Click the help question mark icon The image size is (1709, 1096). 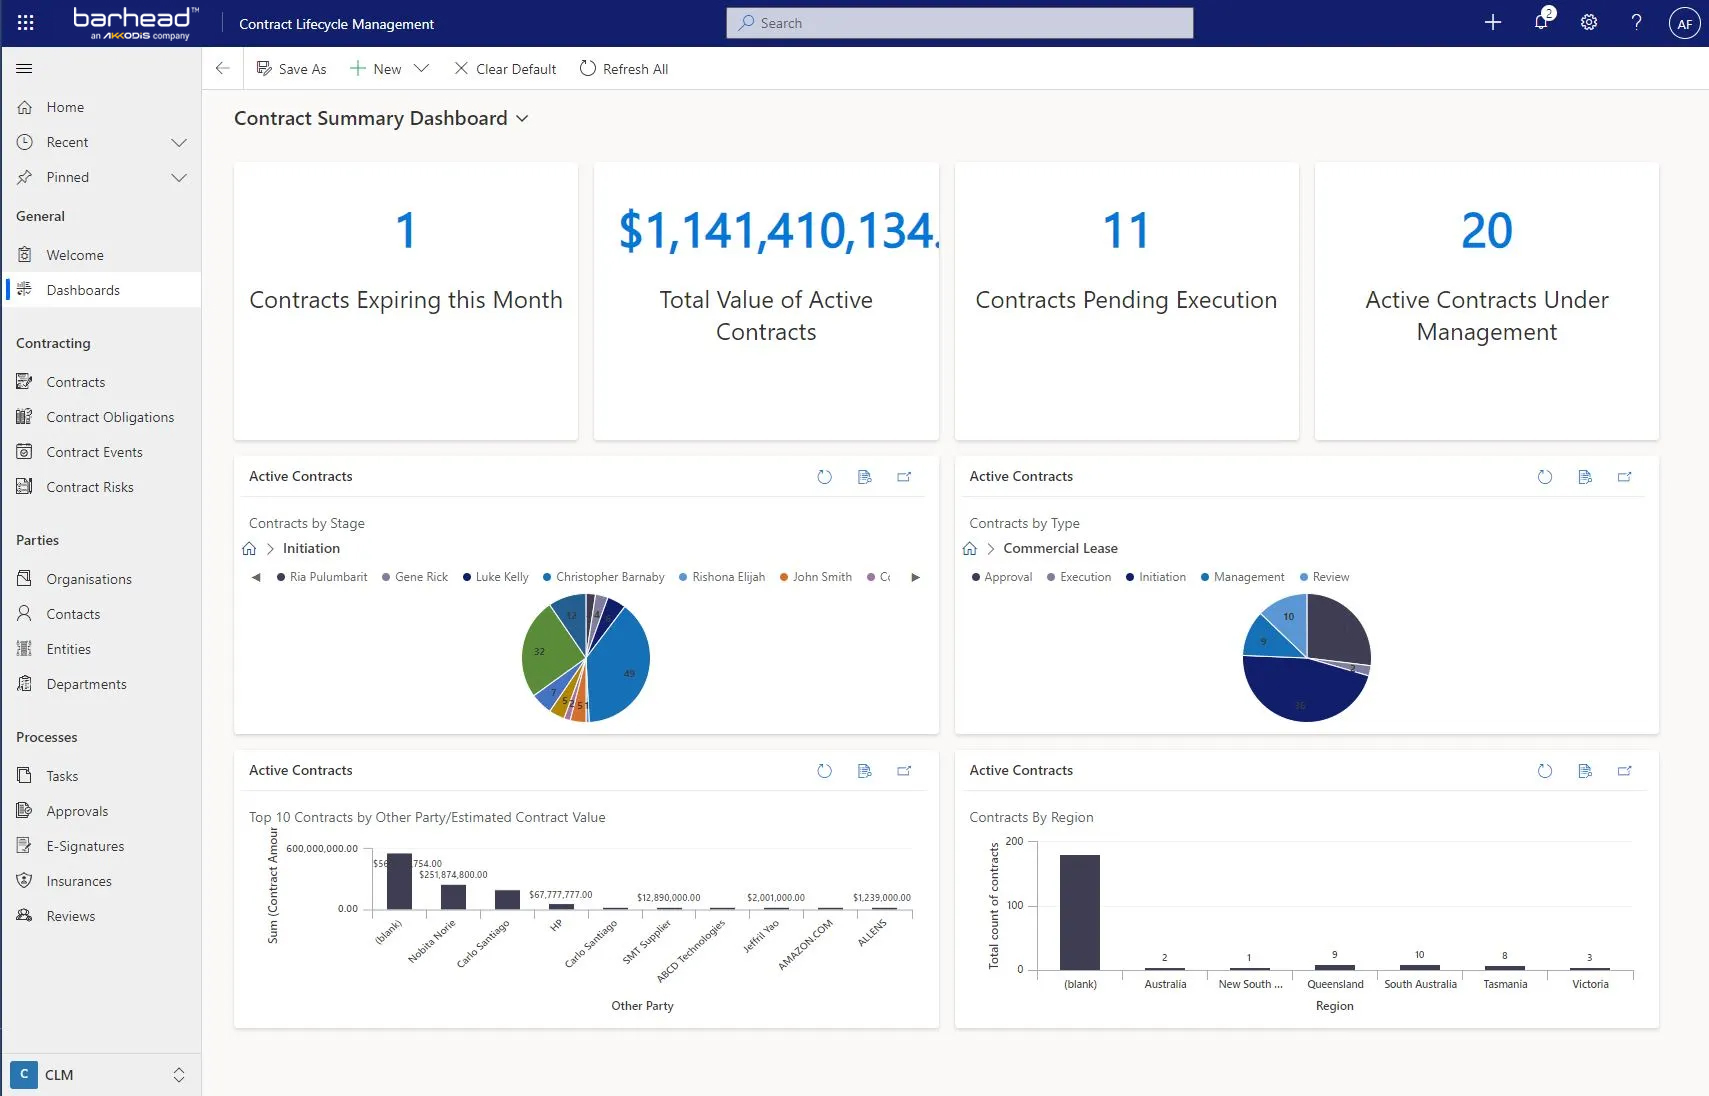click(x=1636, y=22)
